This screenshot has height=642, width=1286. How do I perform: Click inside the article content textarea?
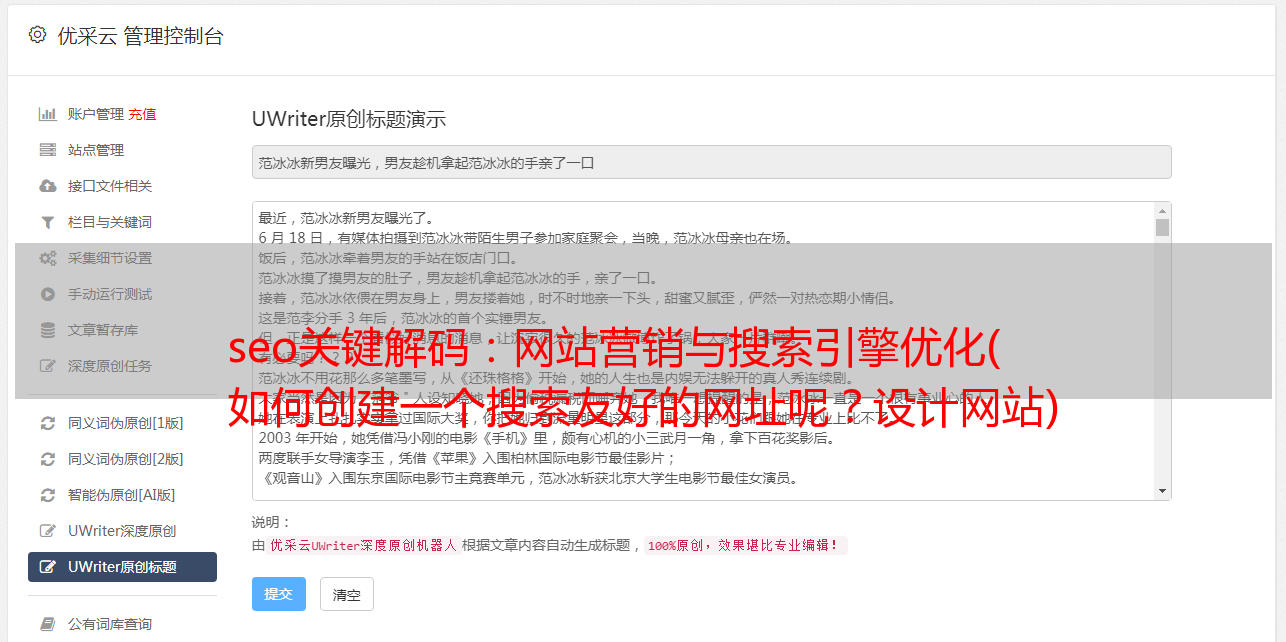pos(703,351)
